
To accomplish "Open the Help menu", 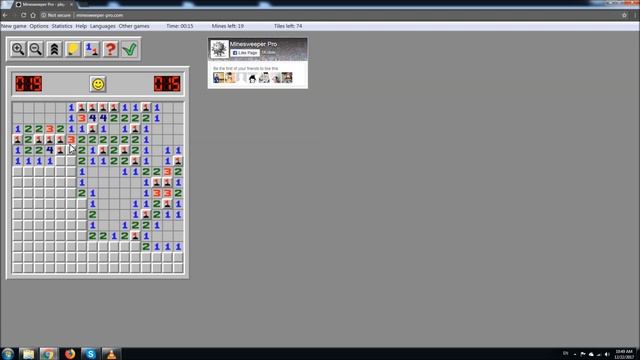I will [x=81, y=26].
